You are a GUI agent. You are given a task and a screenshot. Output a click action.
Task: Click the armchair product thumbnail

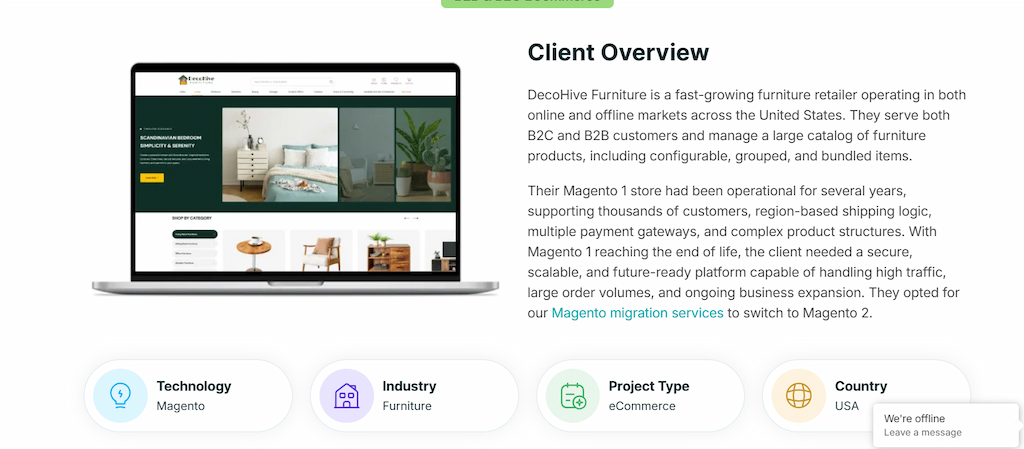tap(322, 251)
